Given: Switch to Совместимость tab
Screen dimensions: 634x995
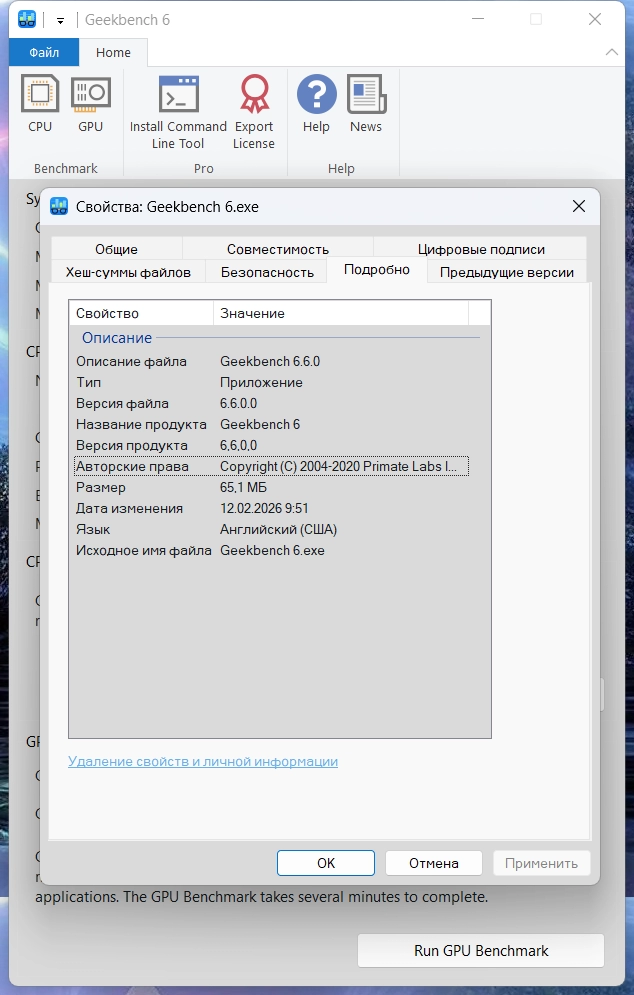Looking at the screenshot, I should [278, 249].
